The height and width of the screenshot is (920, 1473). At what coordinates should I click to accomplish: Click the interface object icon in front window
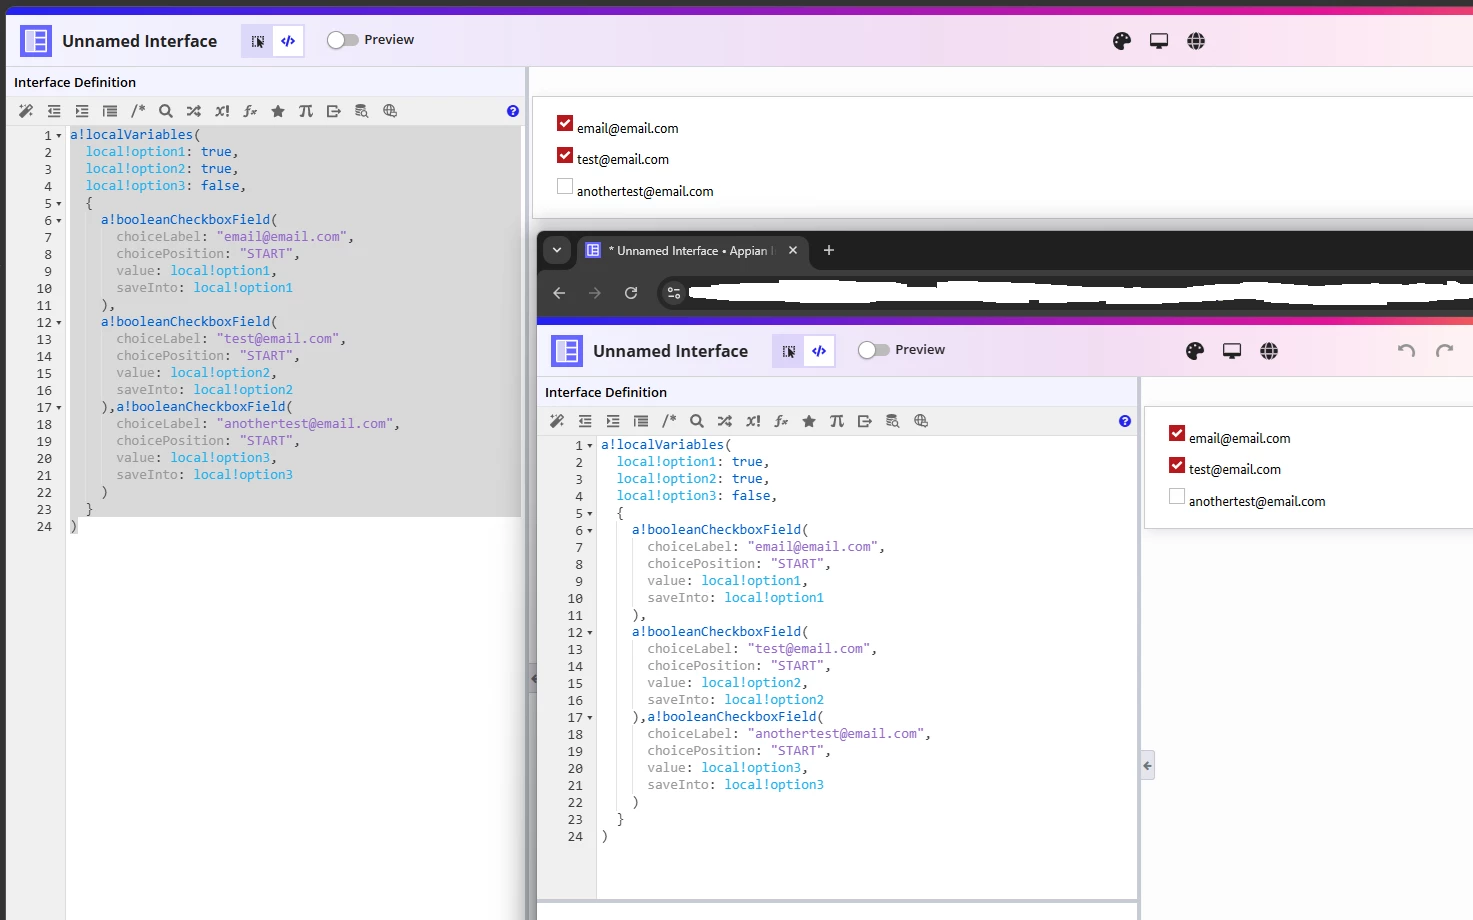pyautogui.click(x=567, y=351)
